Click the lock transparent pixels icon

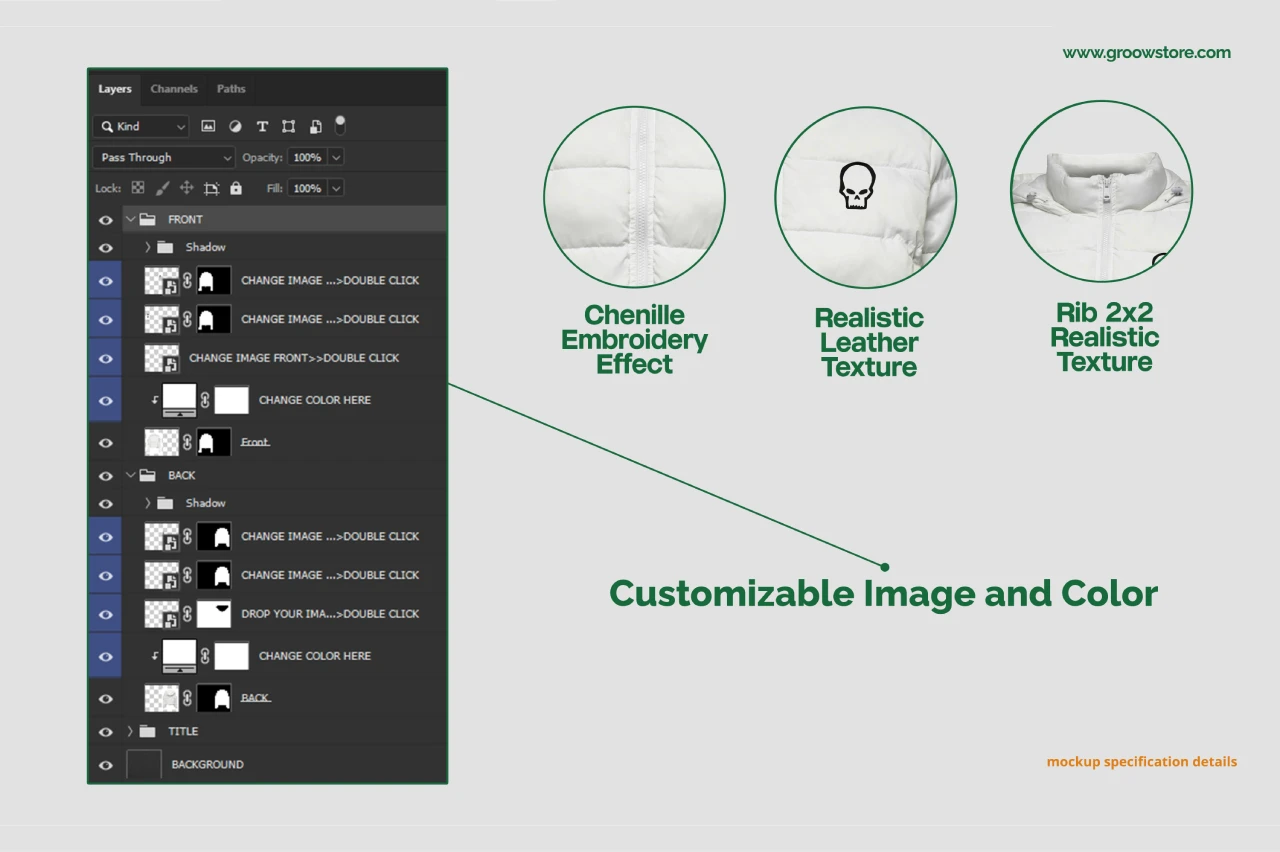138,188
